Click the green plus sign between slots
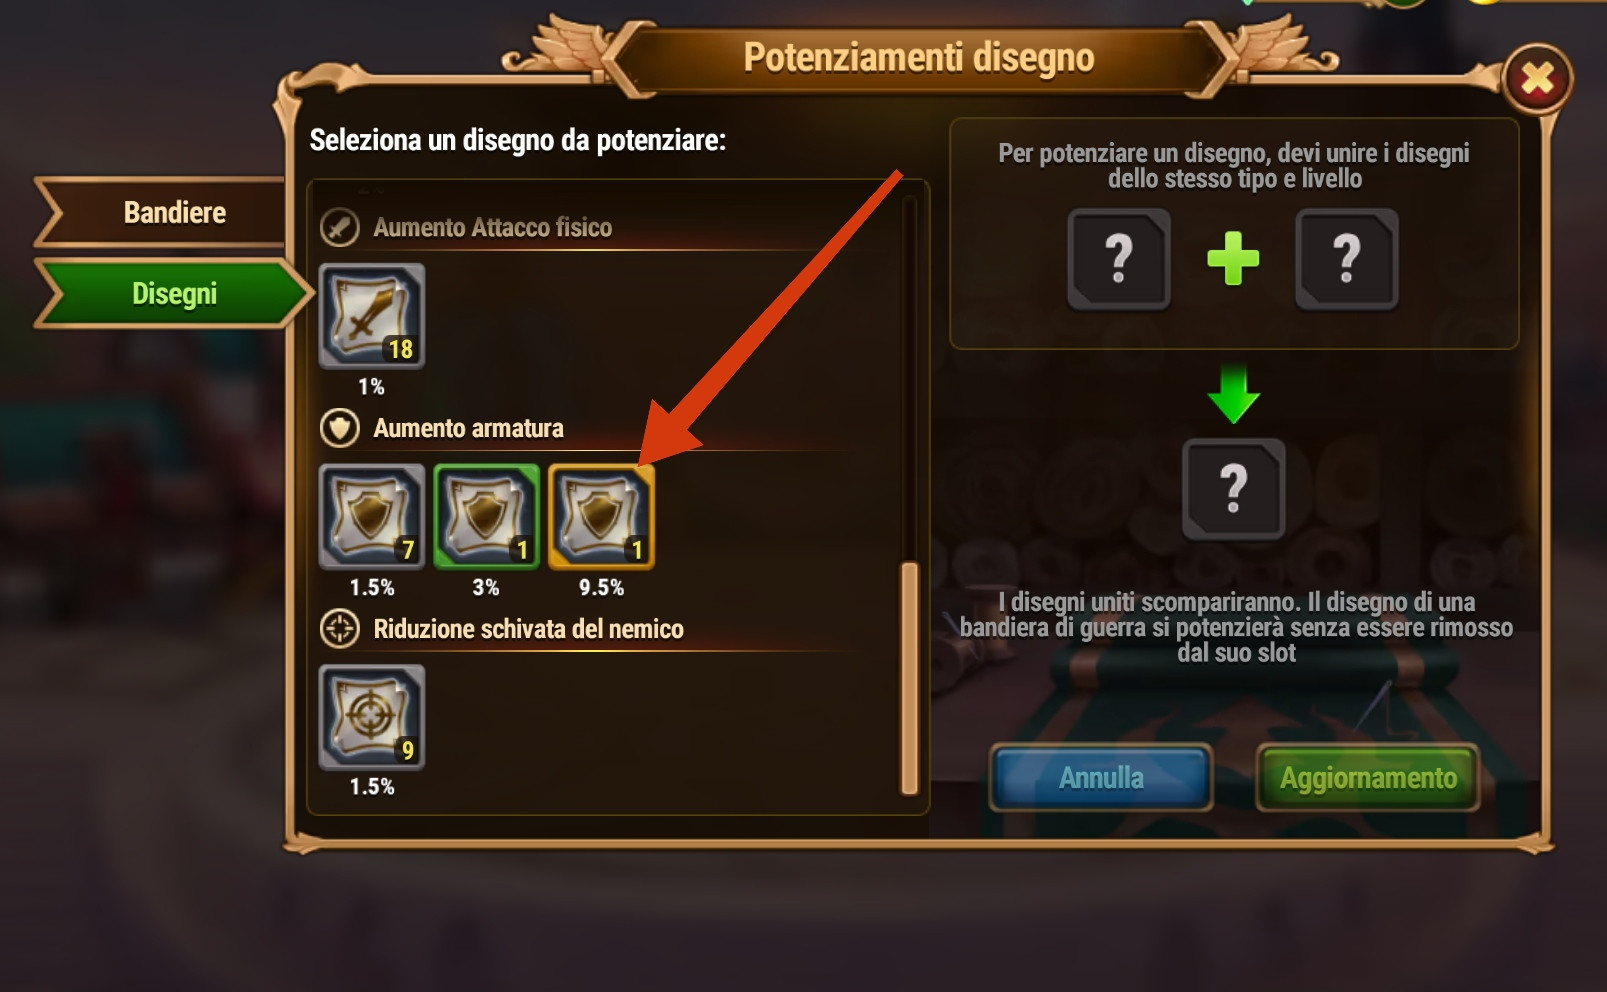 pos(1233,259)
